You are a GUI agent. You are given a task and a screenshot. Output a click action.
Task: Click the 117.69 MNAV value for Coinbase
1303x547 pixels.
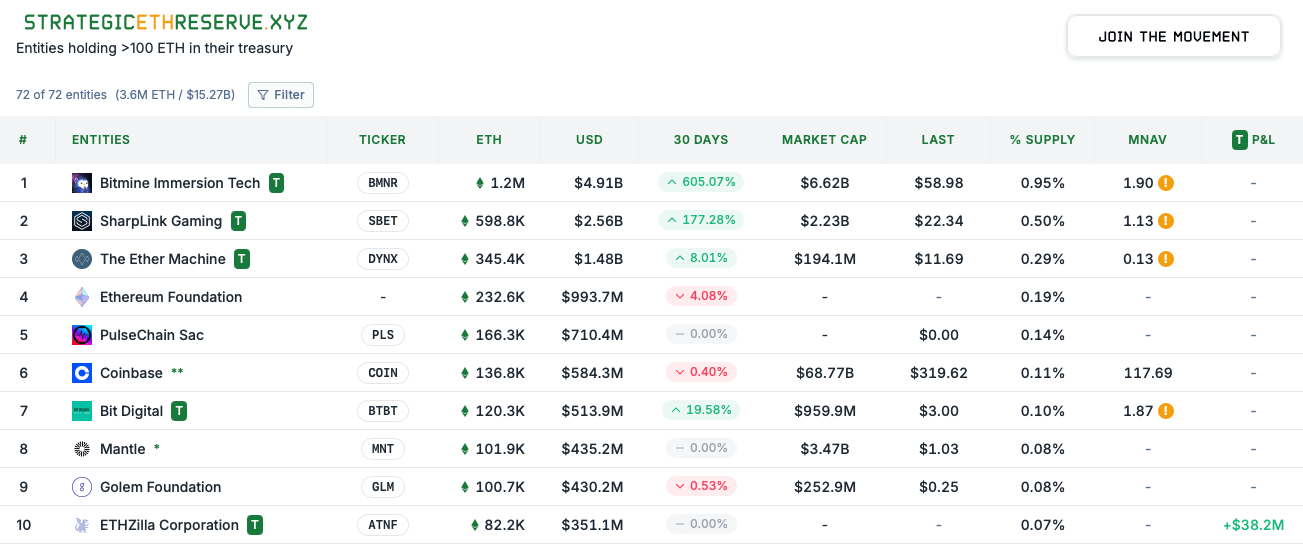[1148, 373]
